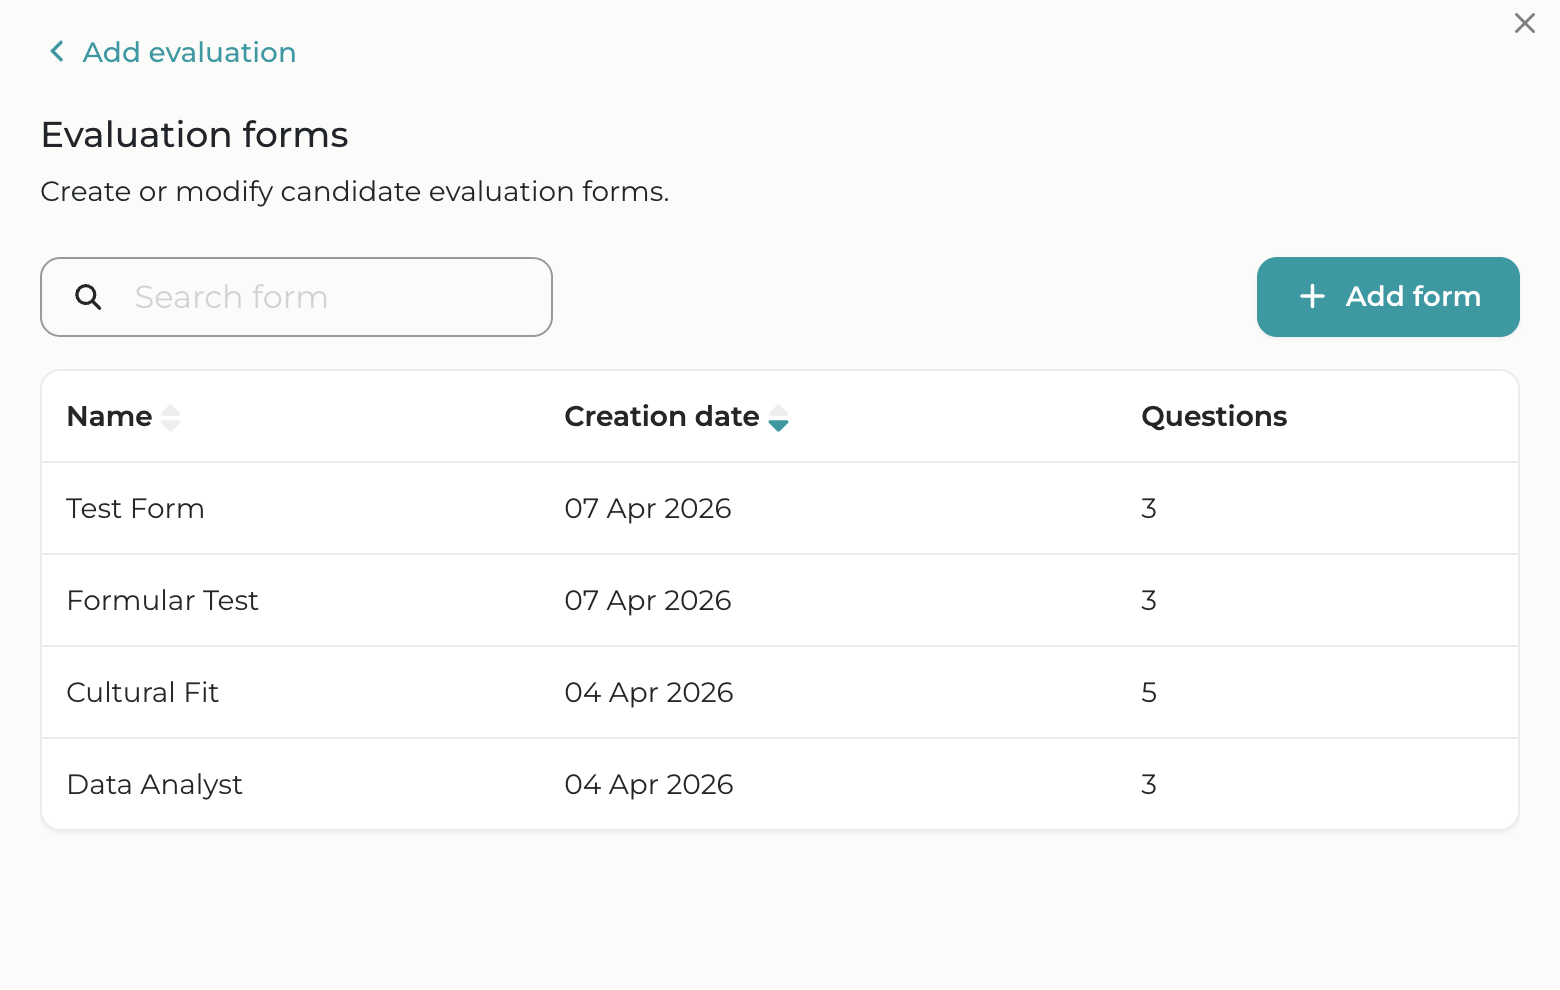
Task: Click Cultural Fit's 04 Apr 2026 date
Action: [648, 692]
